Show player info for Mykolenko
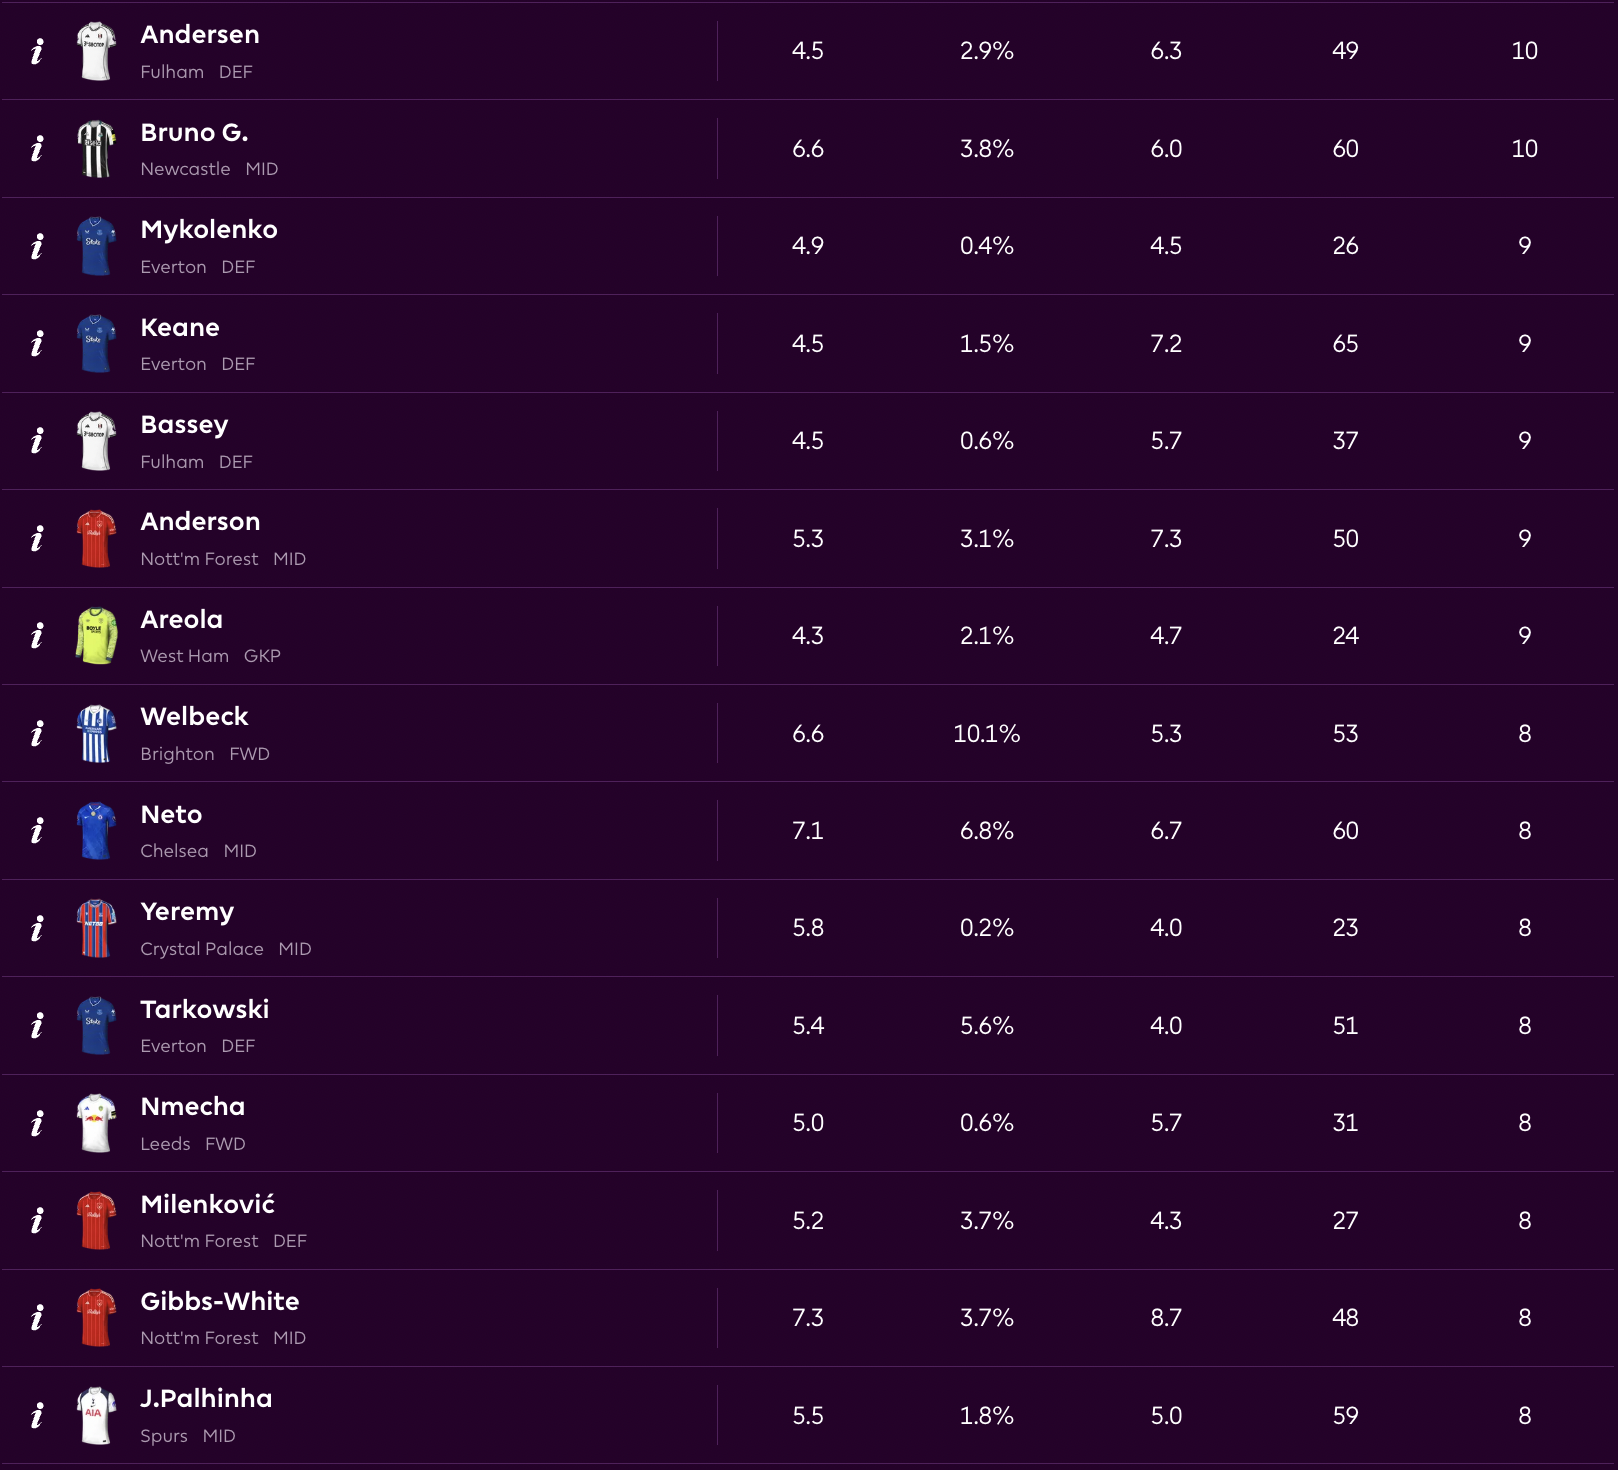Screen dimensions: 1618x1470 tap(37, 246)
